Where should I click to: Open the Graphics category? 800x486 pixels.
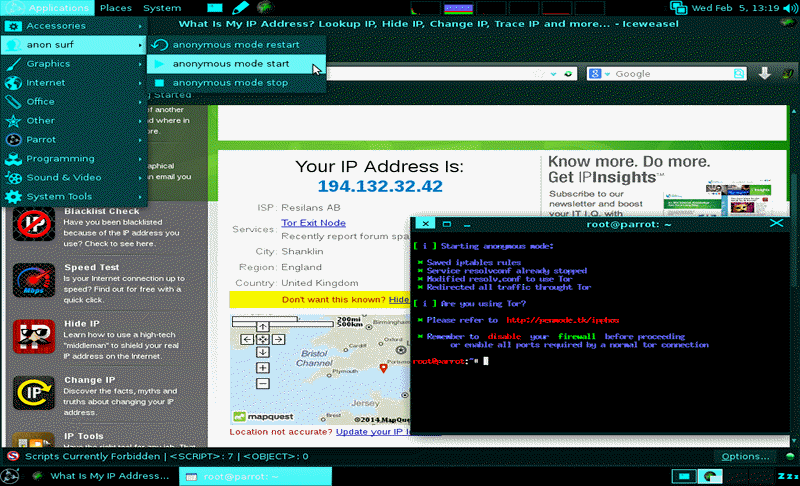click(74, 64)
